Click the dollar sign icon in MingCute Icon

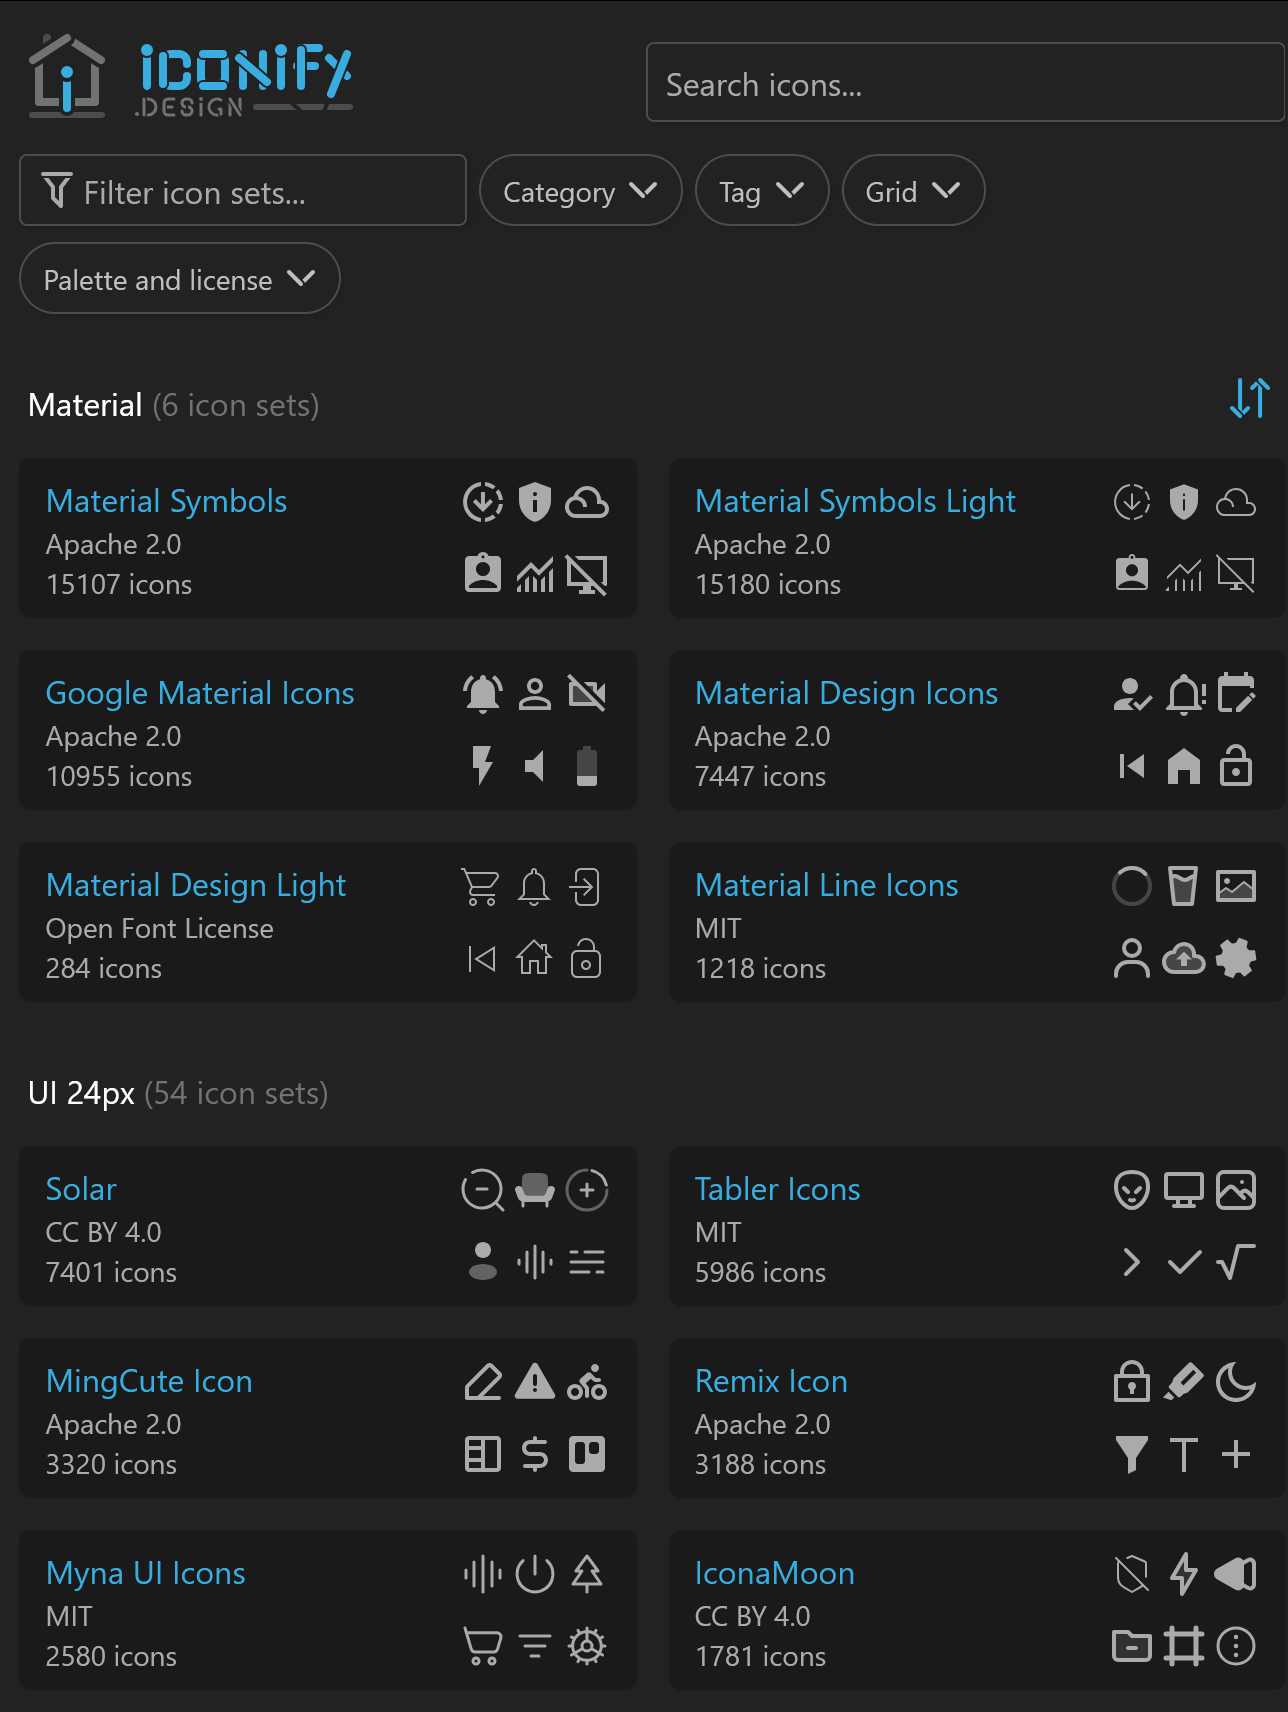[535, 1455]
